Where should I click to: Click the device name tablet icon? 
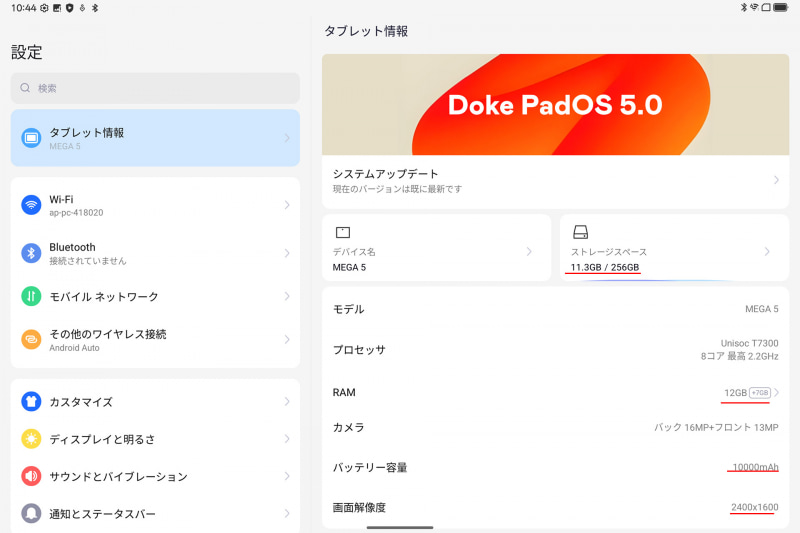click(343, 233)
